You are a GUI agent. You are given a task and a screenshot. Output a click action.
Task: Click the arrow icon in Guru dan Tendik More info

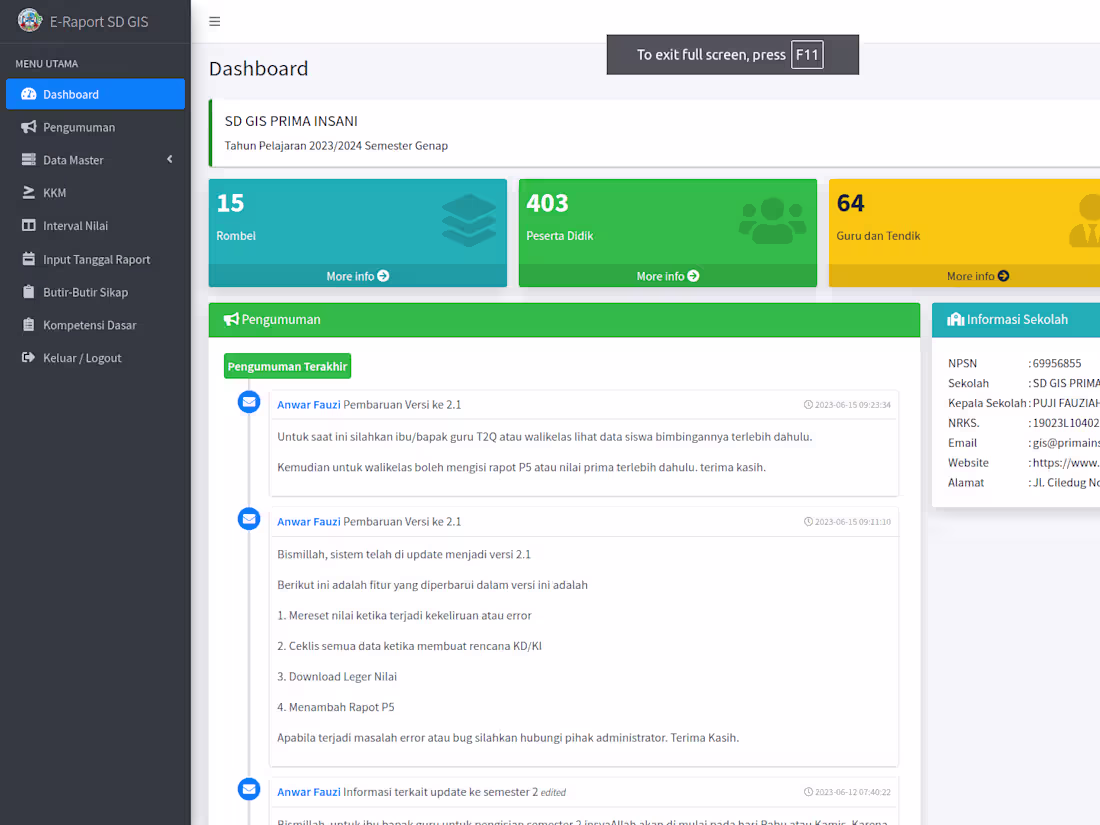point(1003,276)
